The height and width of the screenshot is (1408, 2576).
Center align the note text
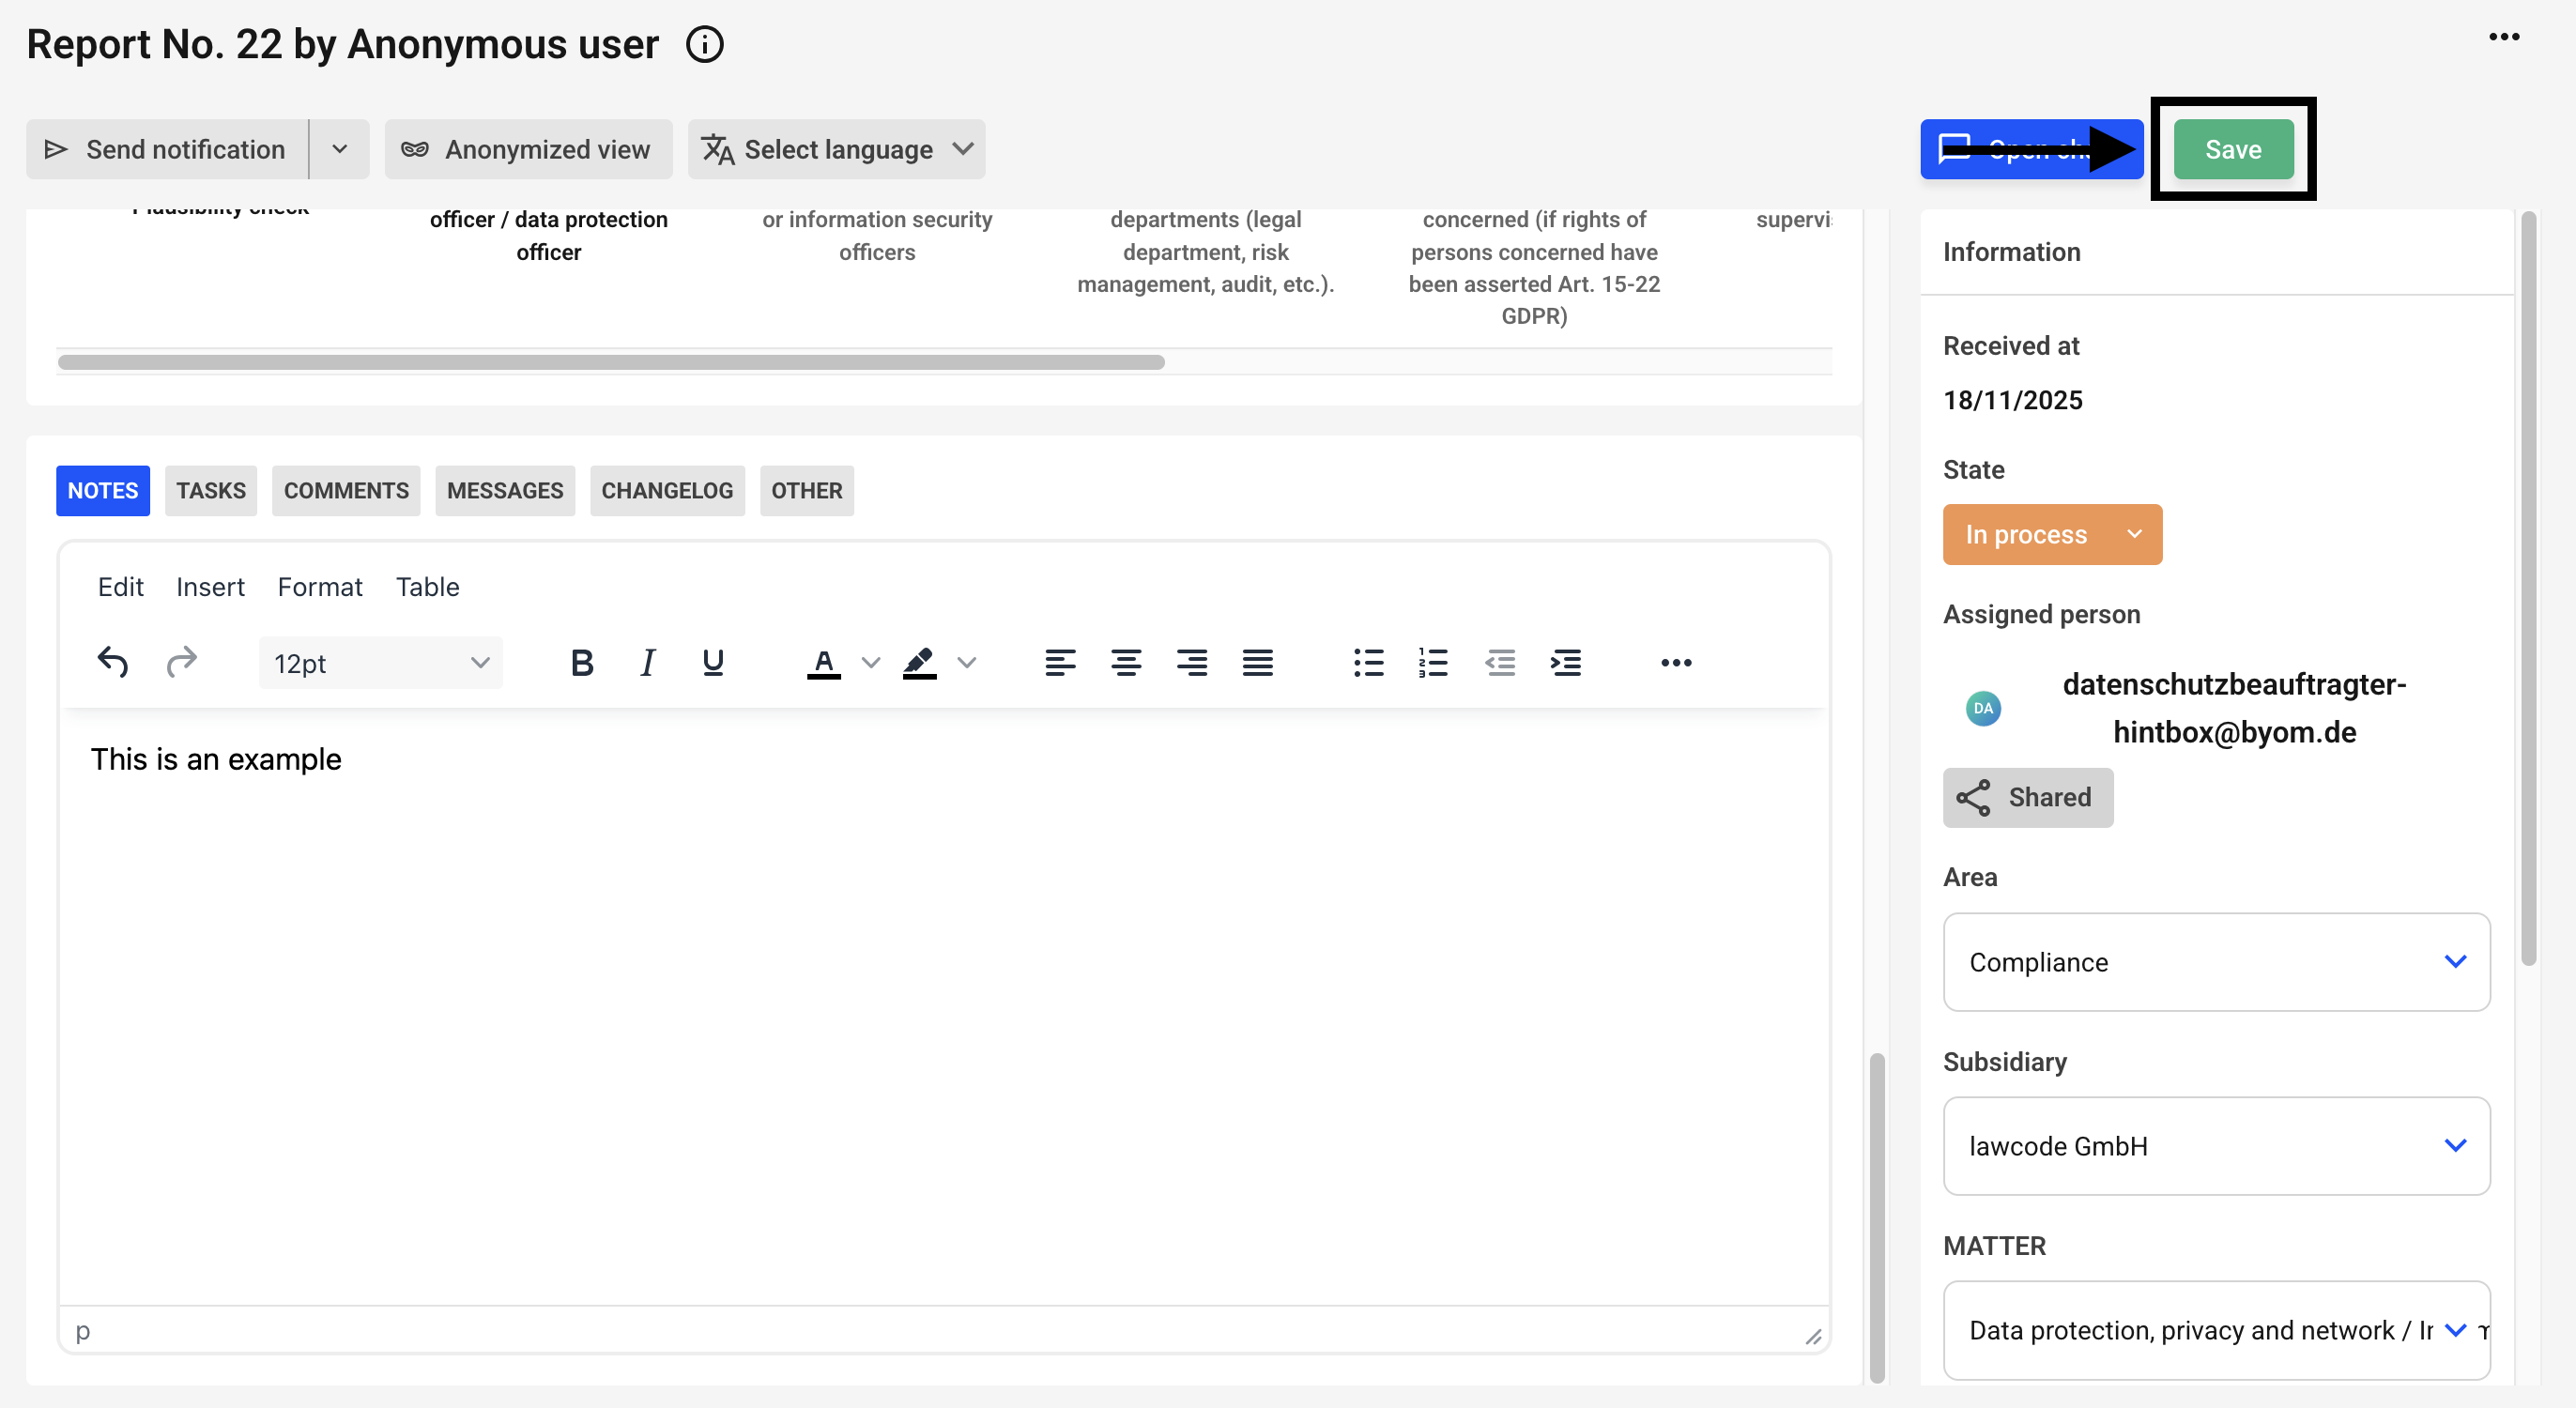[x=1125, y=662]
